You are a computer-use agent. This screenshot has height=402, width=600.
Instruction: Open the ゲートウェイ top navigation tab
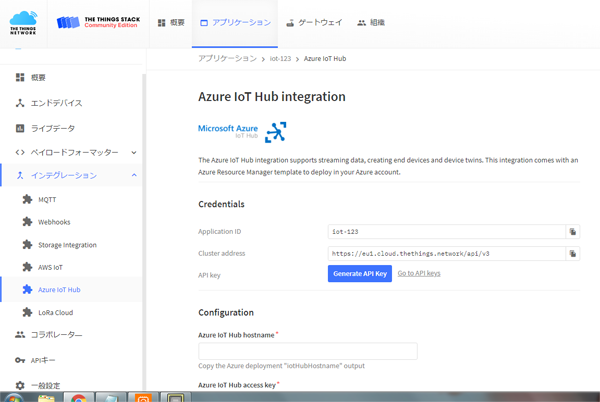point(314,23)
